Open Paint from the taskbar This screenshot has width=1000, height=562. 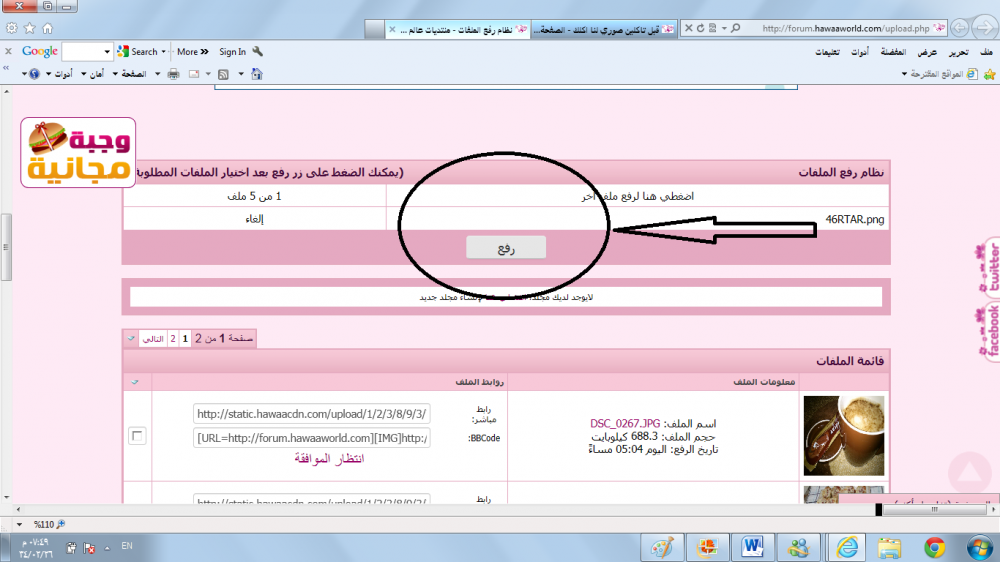pos(662,547)
